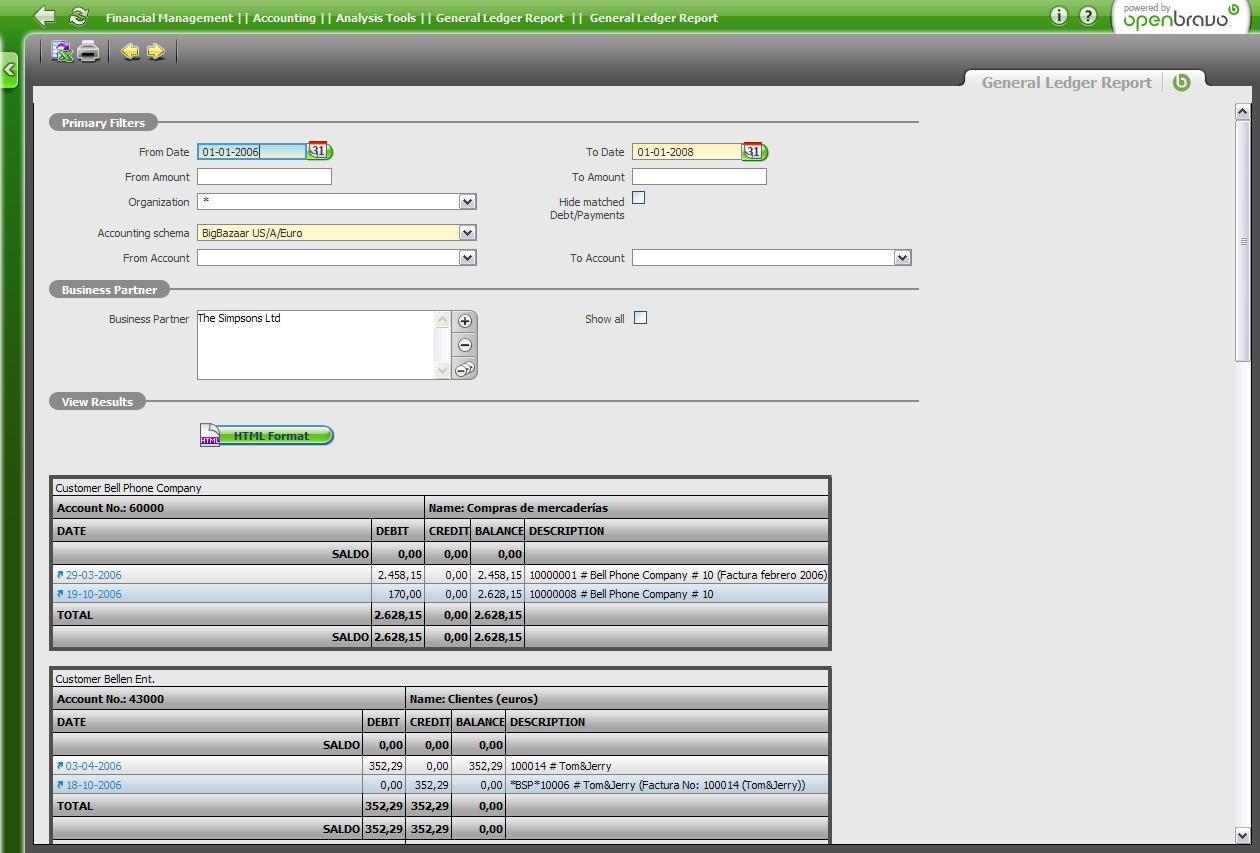Image resolution: width=1260 pixels, height=853 pixels.
Task: Click the business partner list scroll-down arrow
Action: coord(443,370)
